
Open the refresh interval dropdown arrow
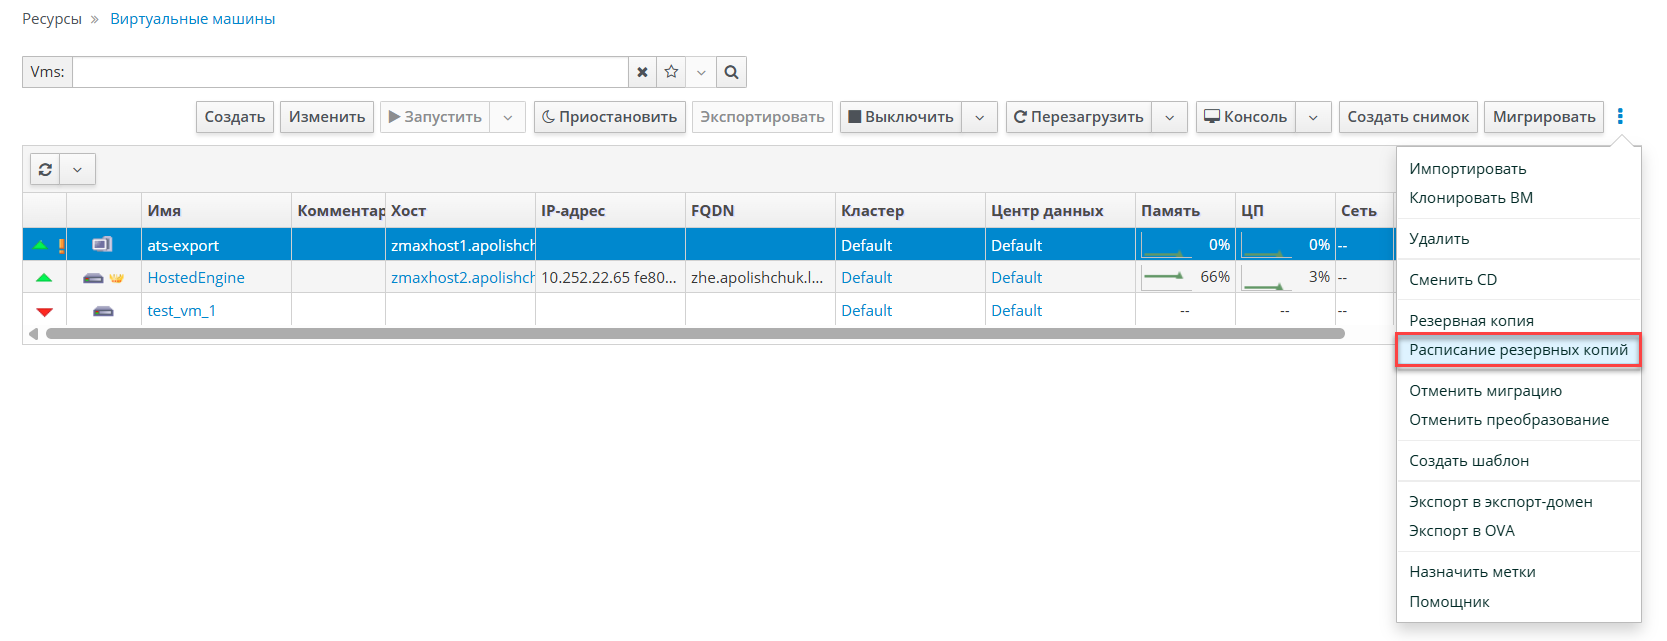tap(77, 169)
